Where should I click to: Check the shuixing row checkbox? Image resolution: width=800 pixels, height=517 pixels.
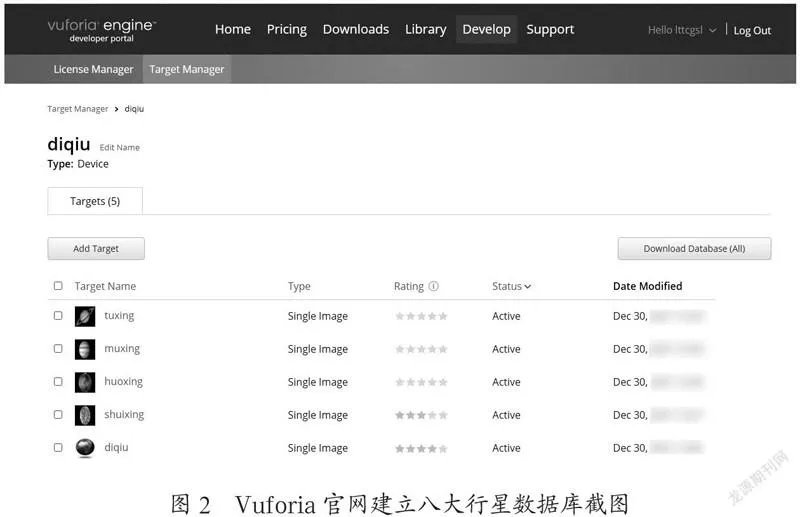(58, 414)
